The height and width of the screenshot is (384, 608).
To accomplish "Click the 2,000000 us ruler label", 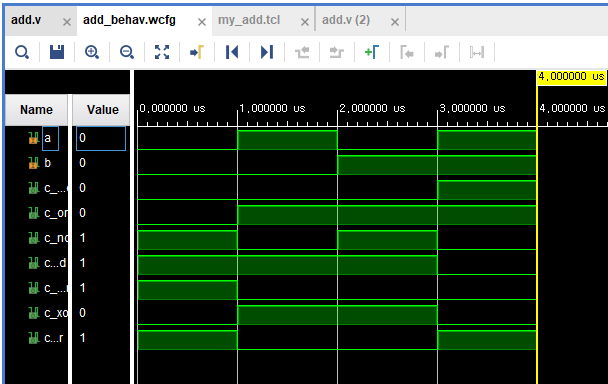I will point(372,108).
